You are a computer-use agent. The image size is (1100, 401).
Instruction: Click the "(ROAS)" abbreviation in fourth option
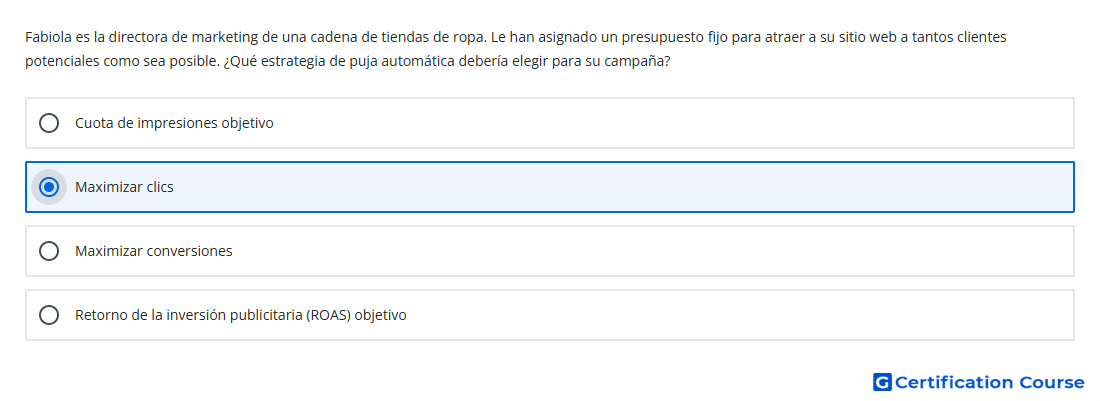(329, 315)
